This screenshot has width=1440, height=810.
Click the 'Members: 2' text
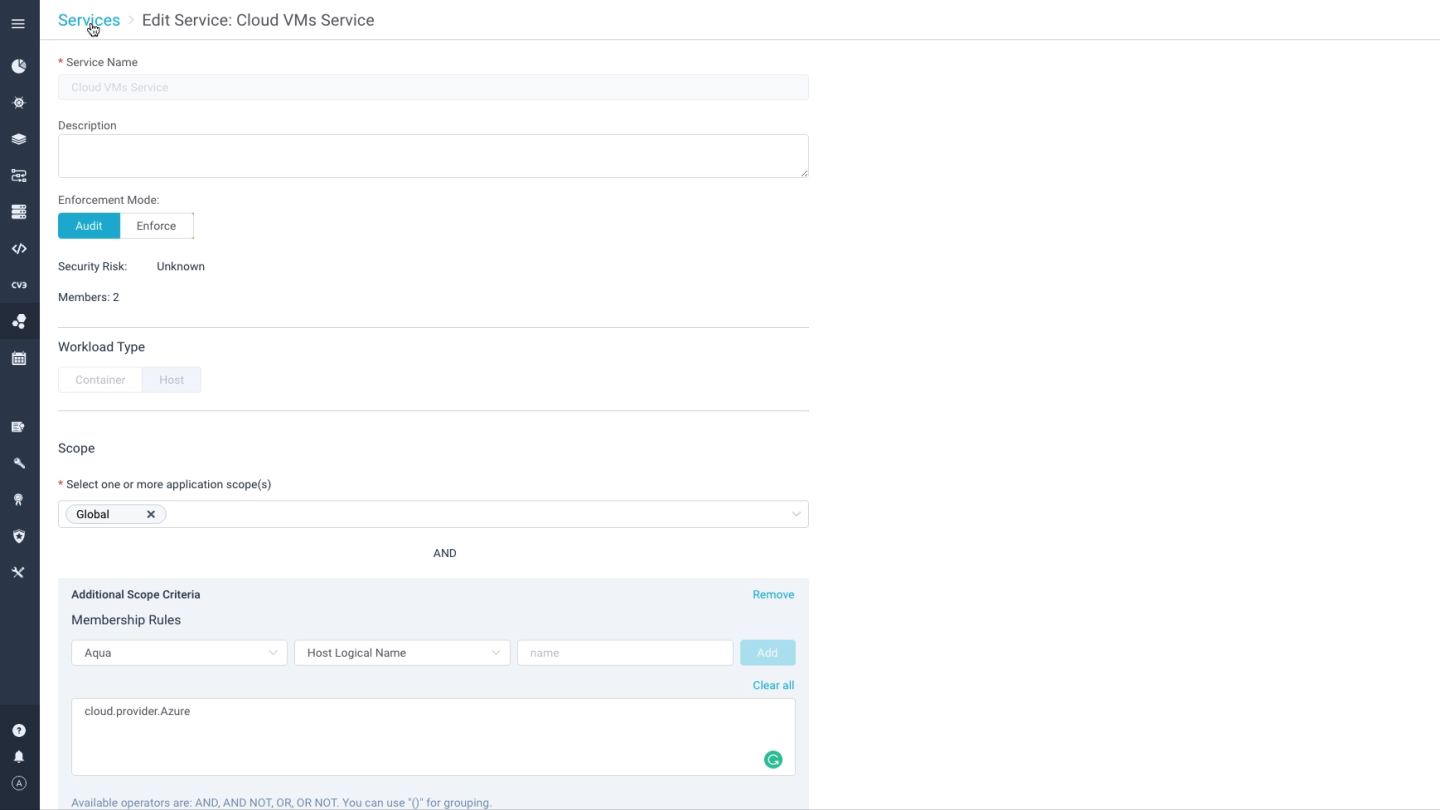88,297
